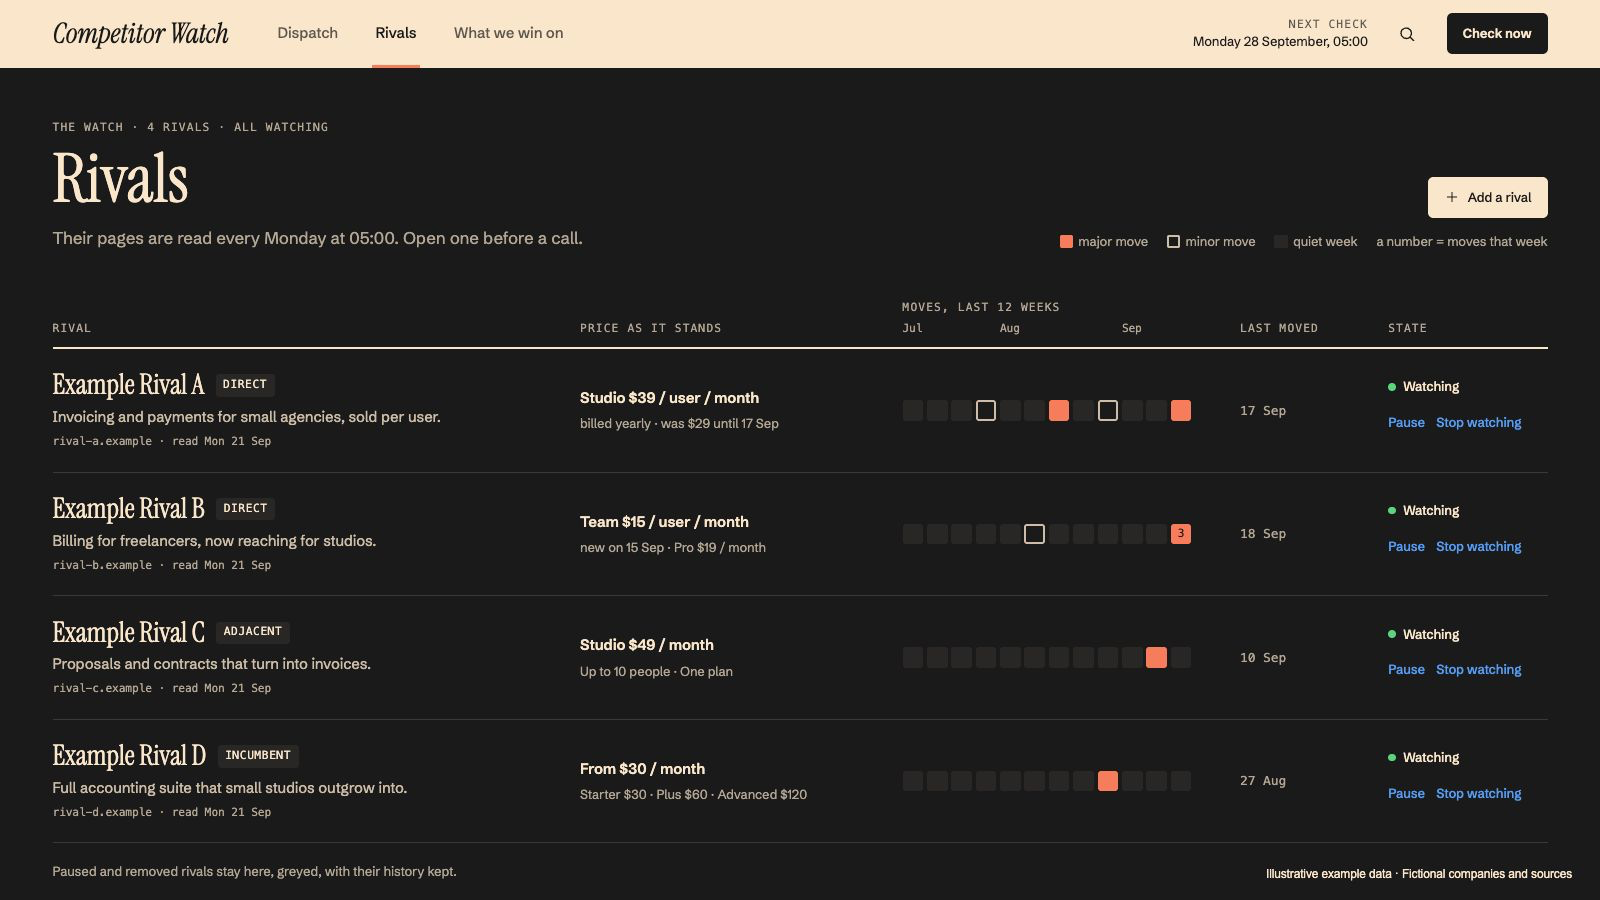Pause watching Example Rival C

pyautogui.click(x=1406, y=670)
